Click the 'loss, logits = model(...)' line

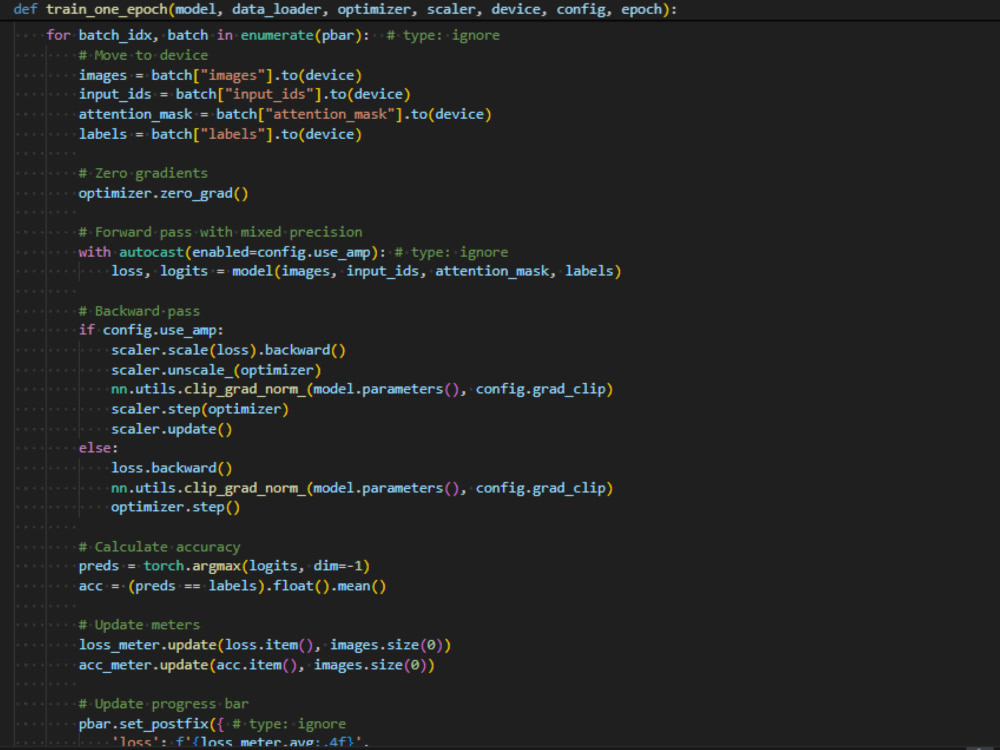click(x=366, y=271)
